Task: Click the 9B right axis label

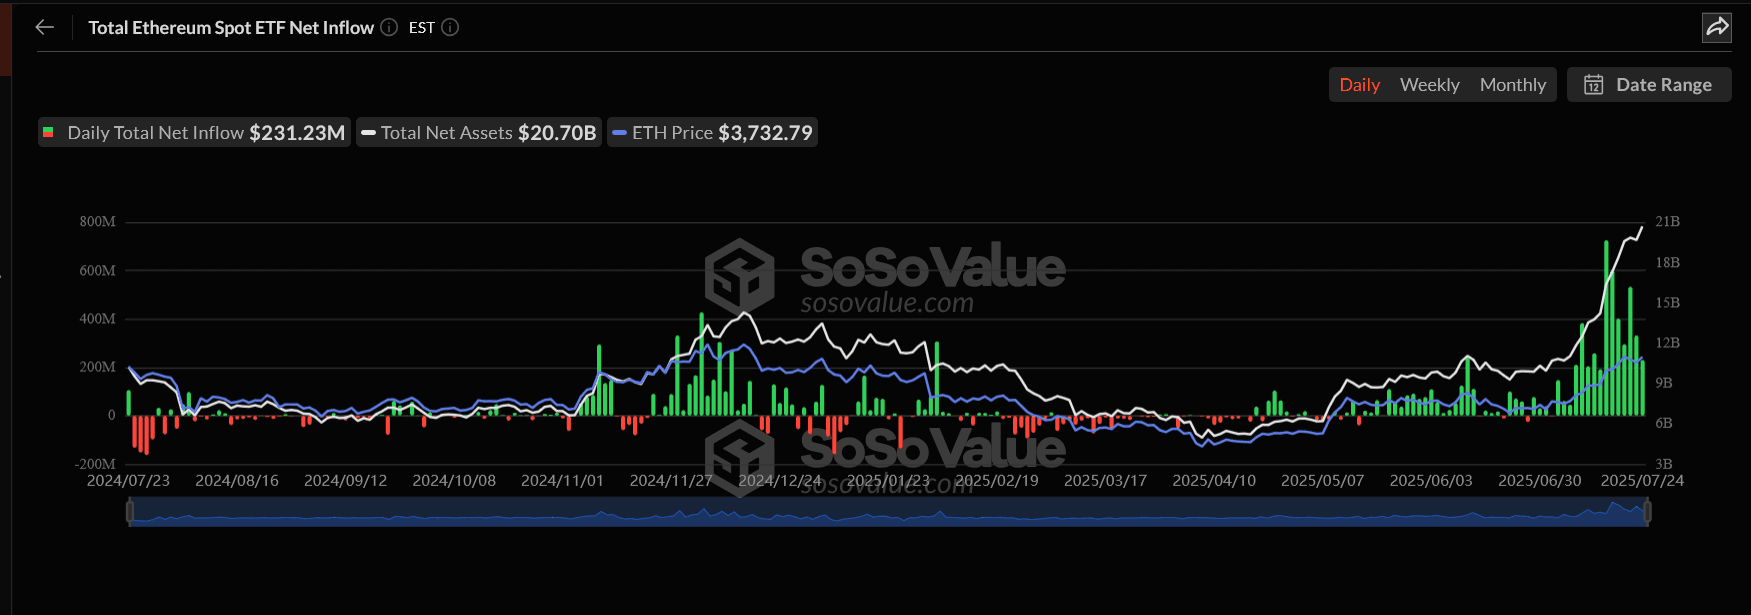Action: [1664, 383]
